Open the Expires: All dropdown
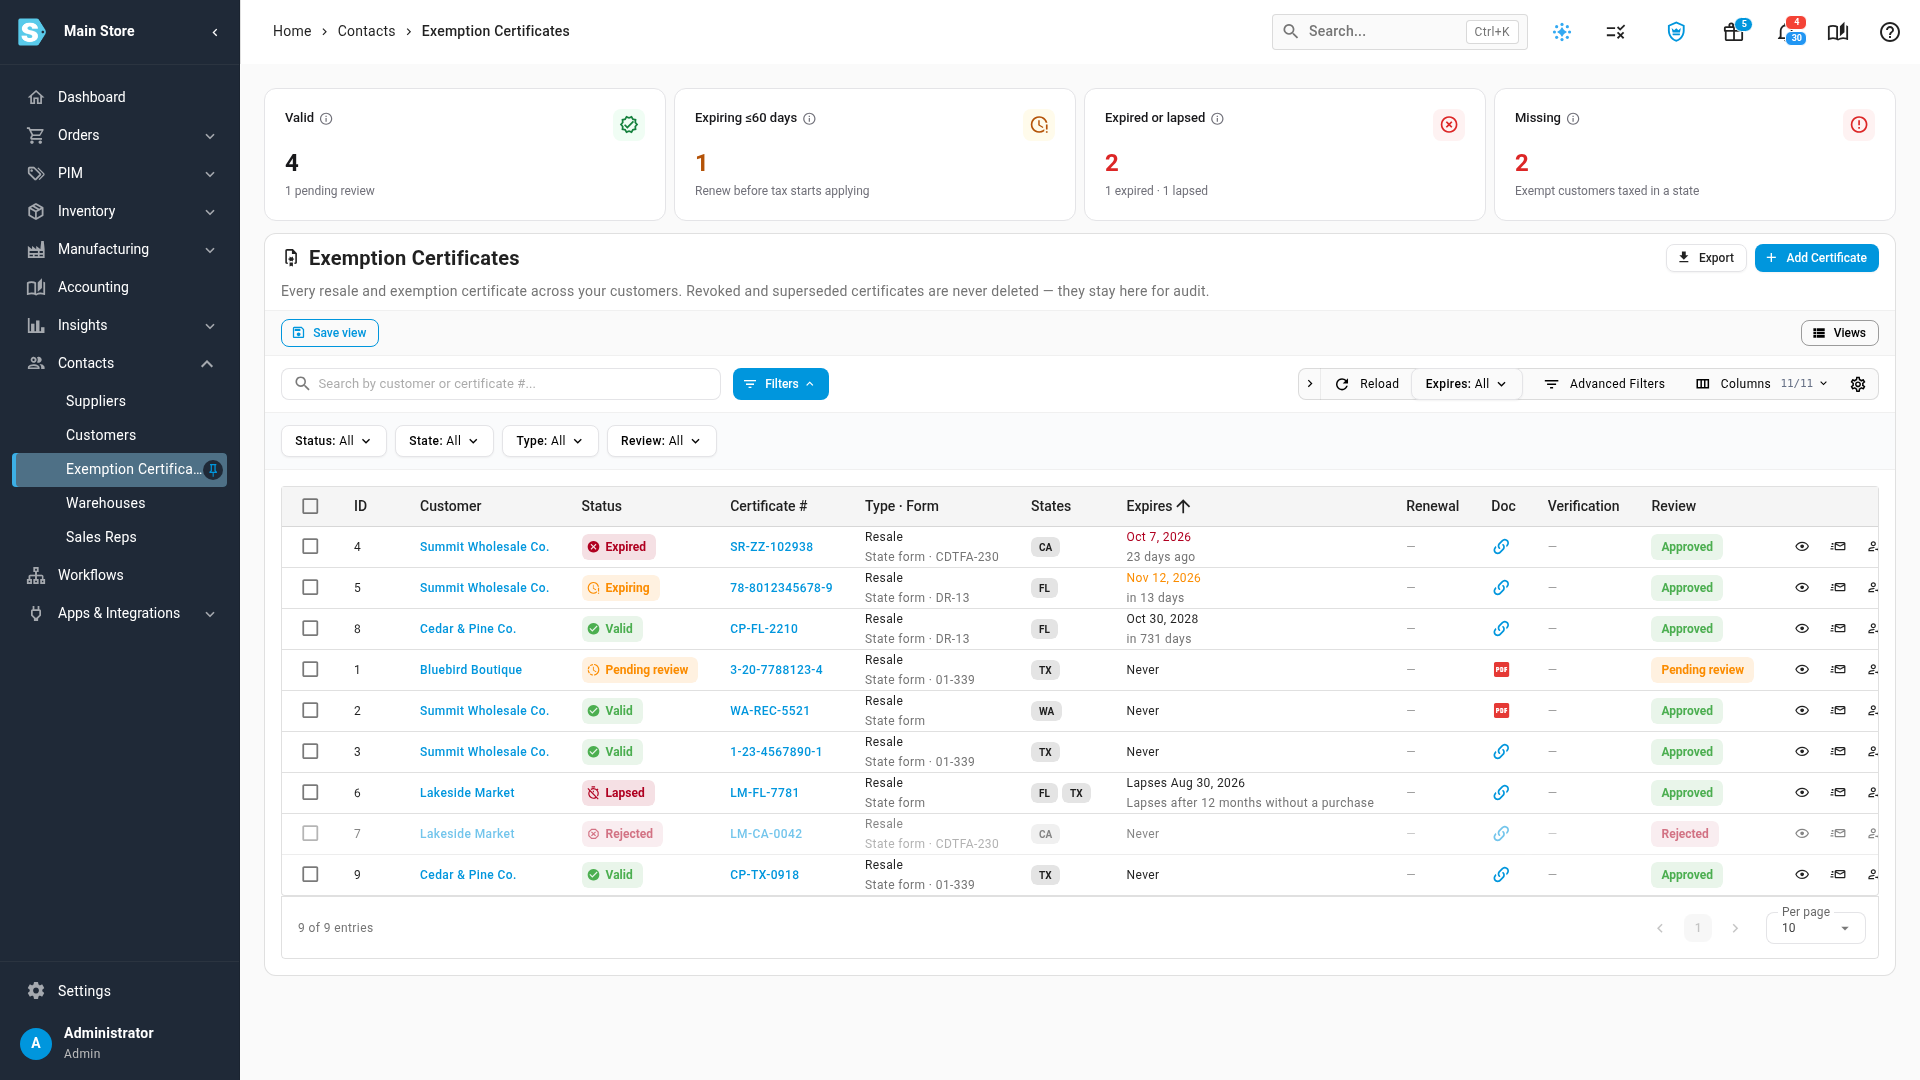1920x1080 pixels. 1466,384
